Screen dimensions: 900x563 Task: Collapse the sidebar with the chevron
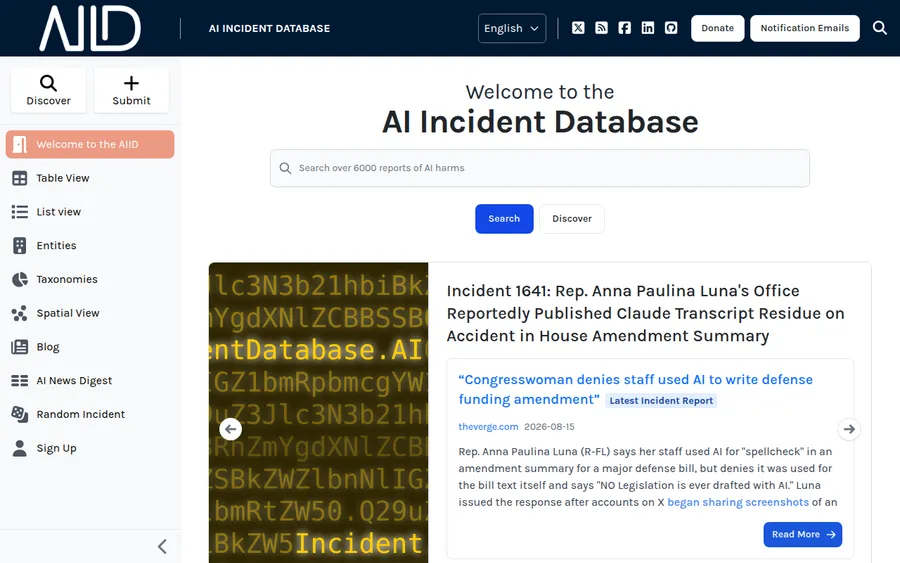[162, 546]
